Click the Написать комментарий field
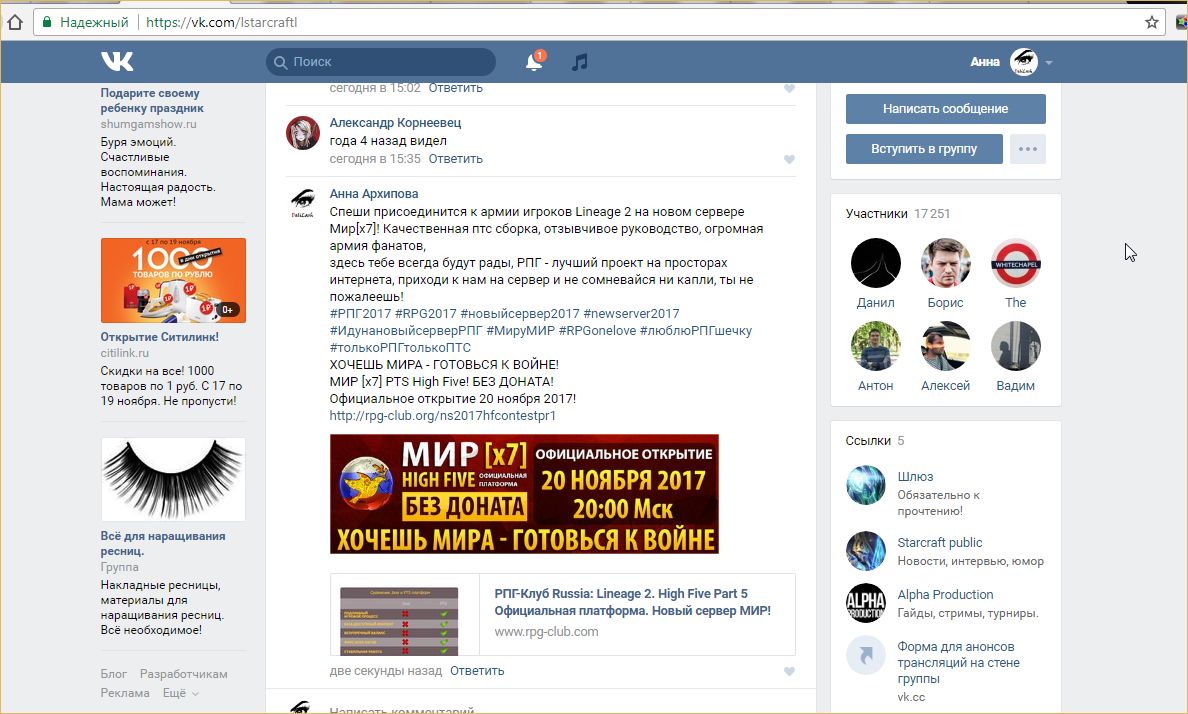The width and height of the screenshot is (1188, 714). [x=402, y=710]
